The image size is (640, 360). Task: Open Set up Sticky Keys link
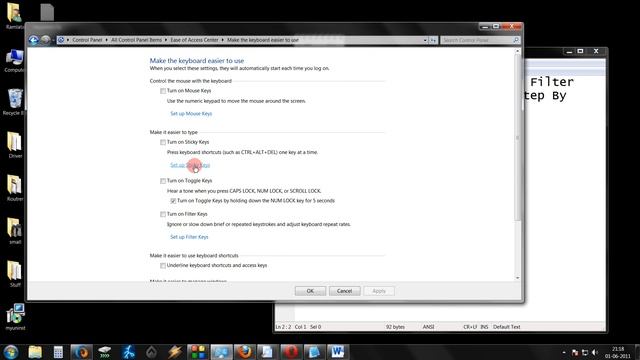[x=190, y=165]
